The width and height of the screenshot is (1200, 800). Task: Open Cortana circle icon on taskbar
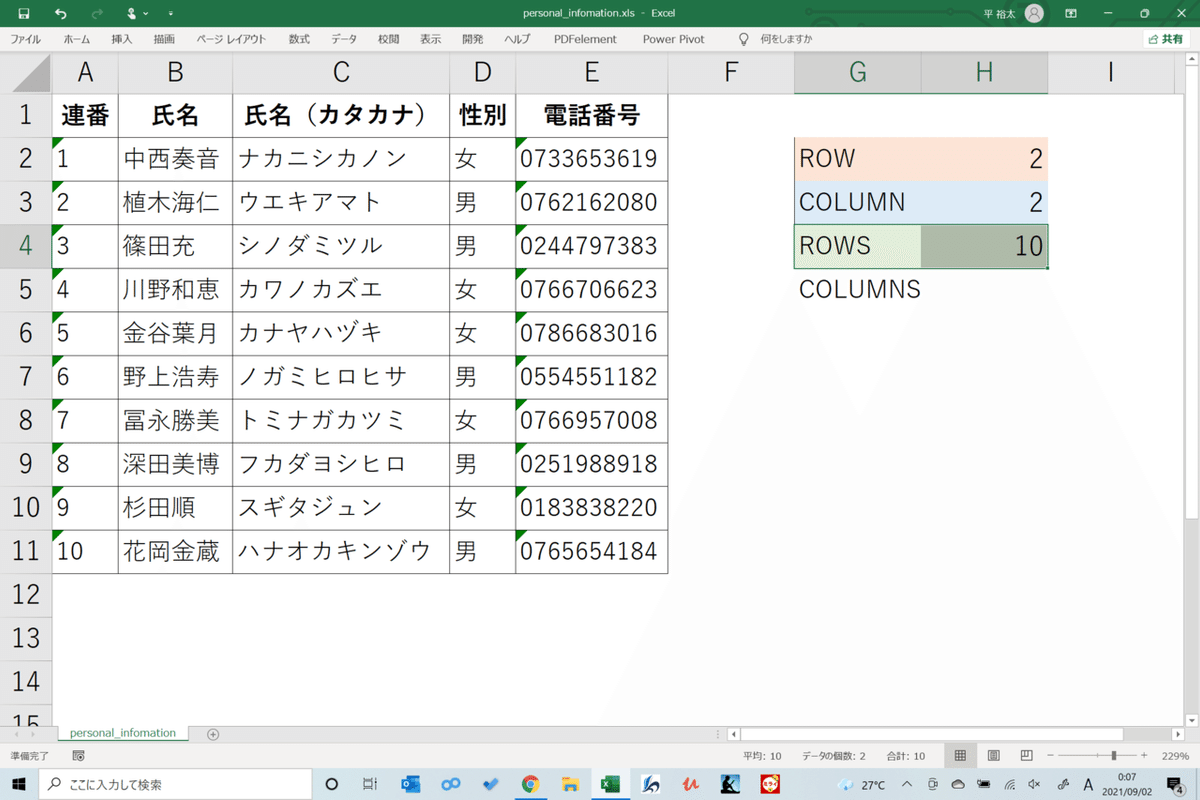click(x=332, y=784)
